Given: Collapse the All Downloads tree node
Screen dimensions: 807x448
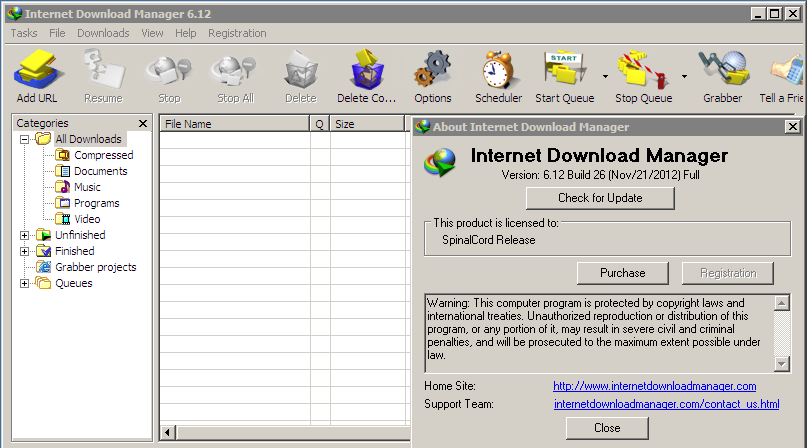Looking at the screenshot, I should tap(24, 140).
